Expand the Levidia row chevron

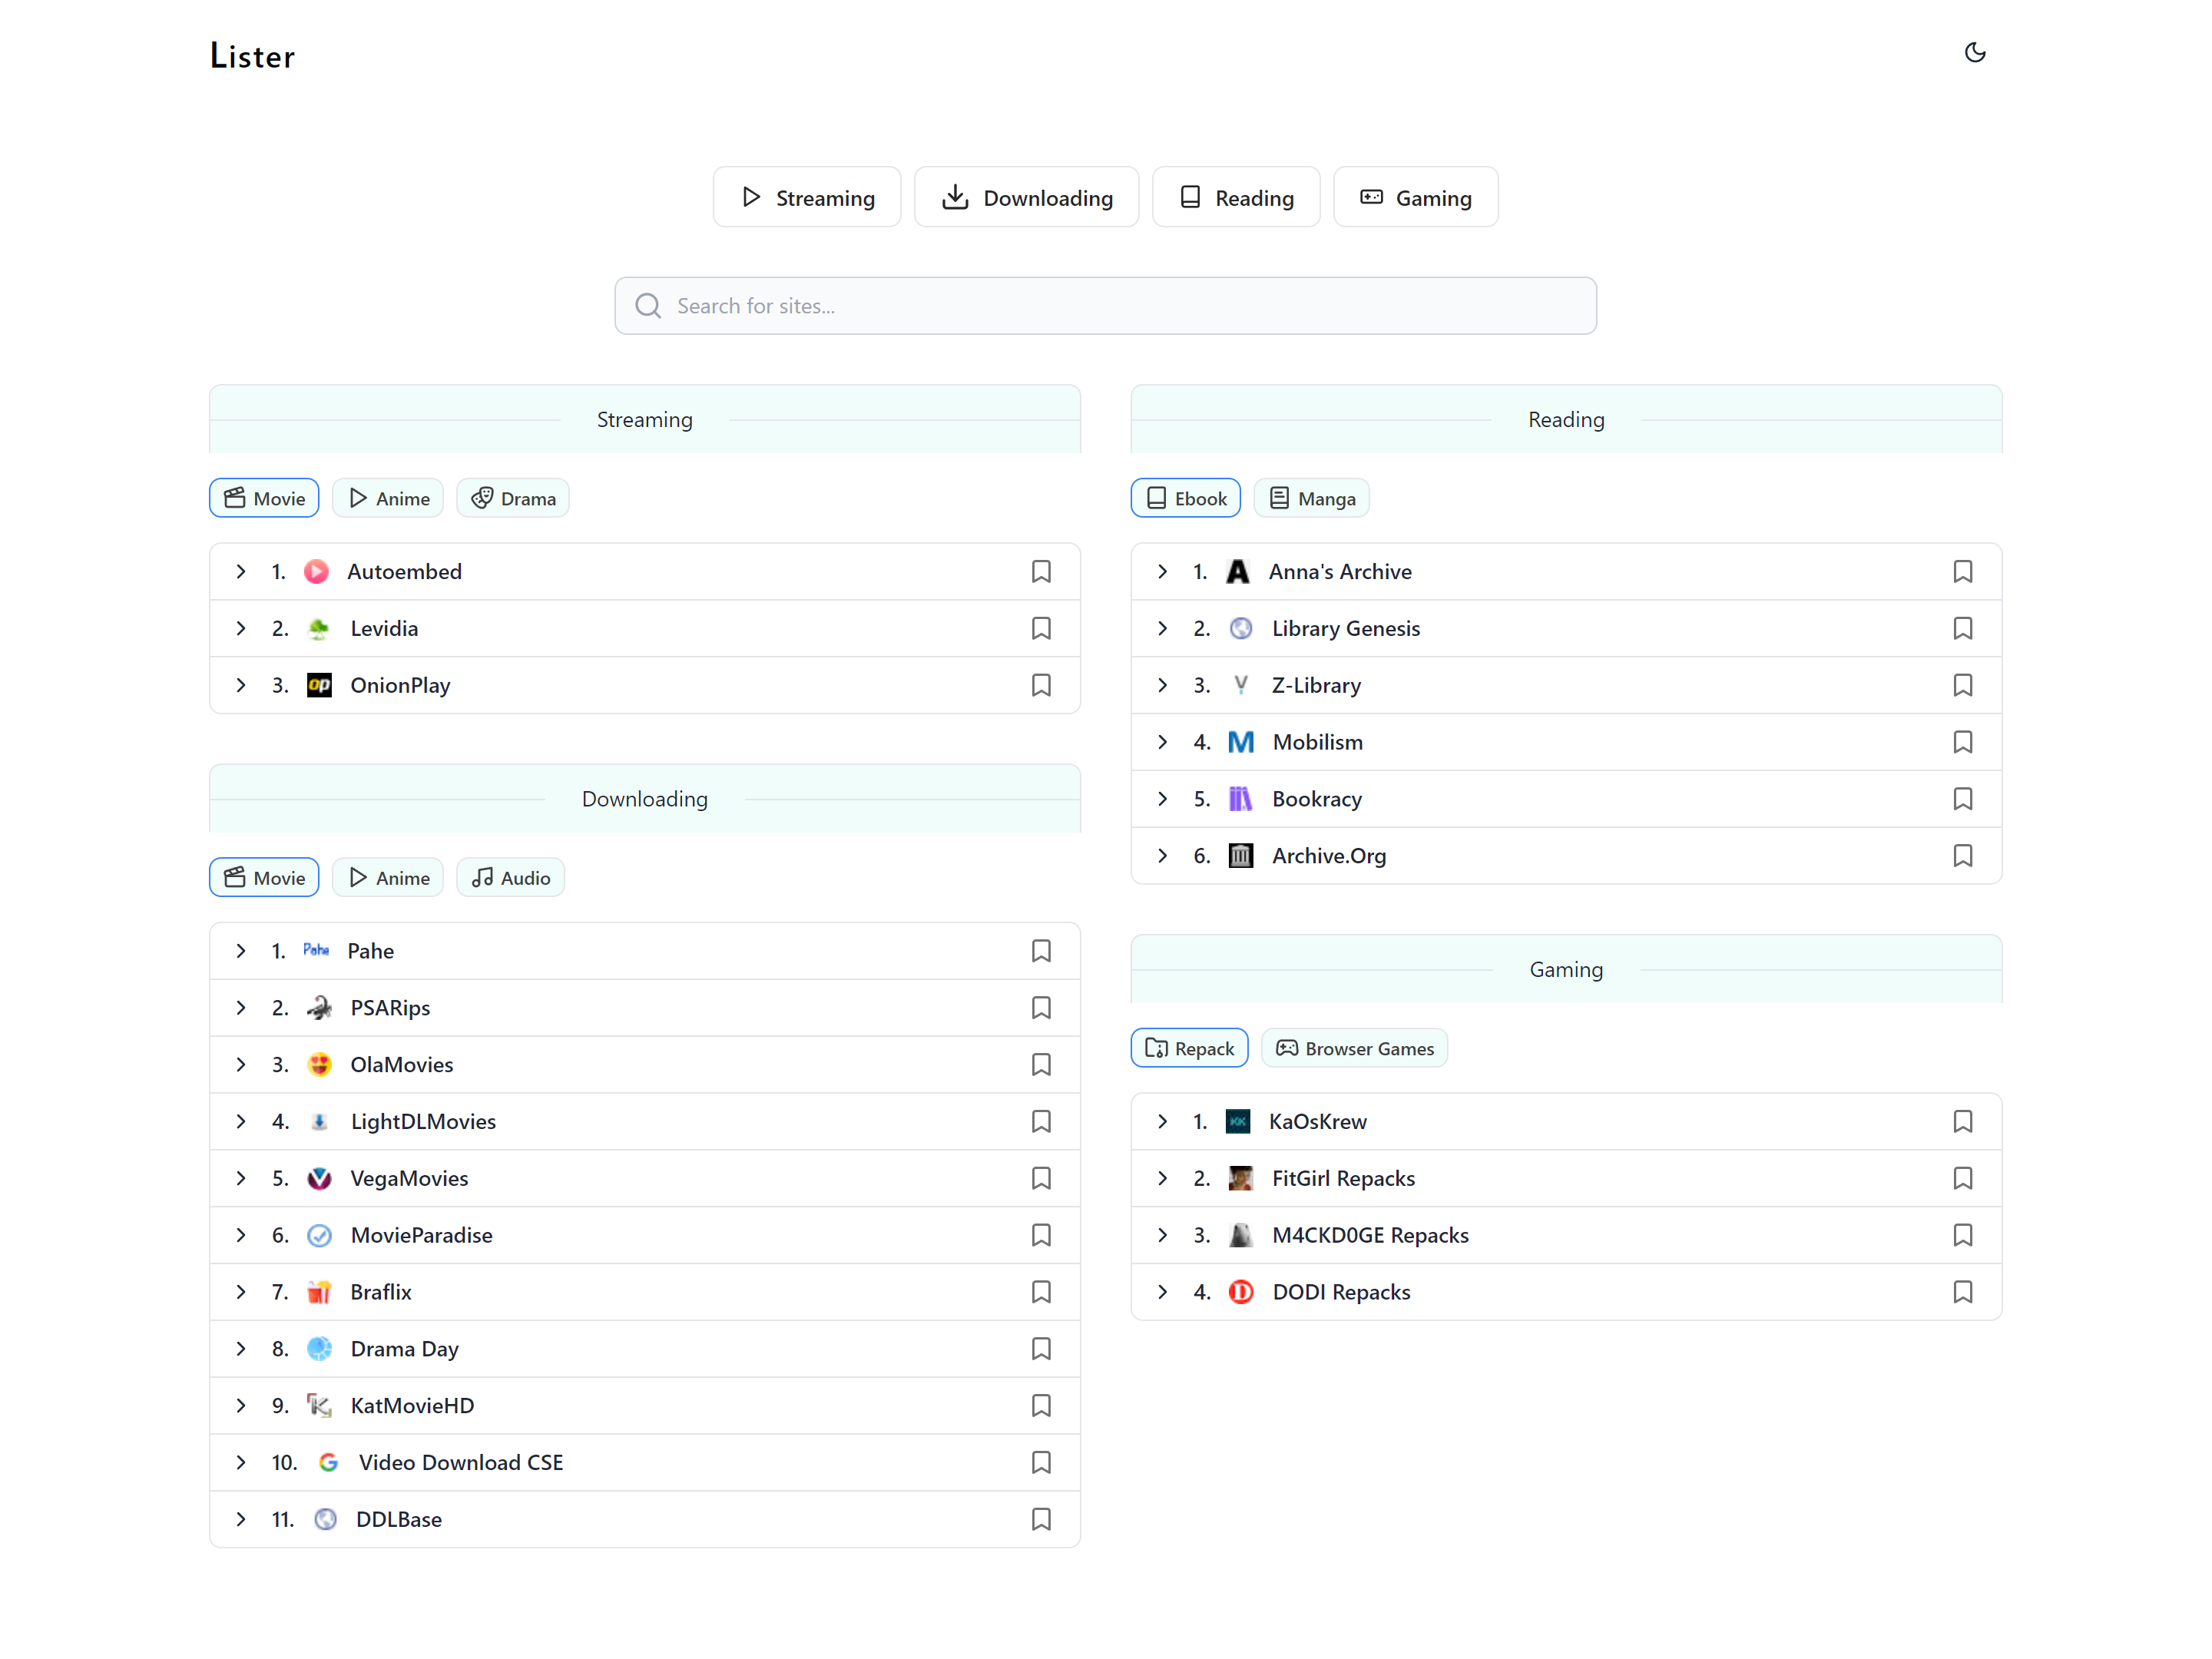tap(241, 629)
